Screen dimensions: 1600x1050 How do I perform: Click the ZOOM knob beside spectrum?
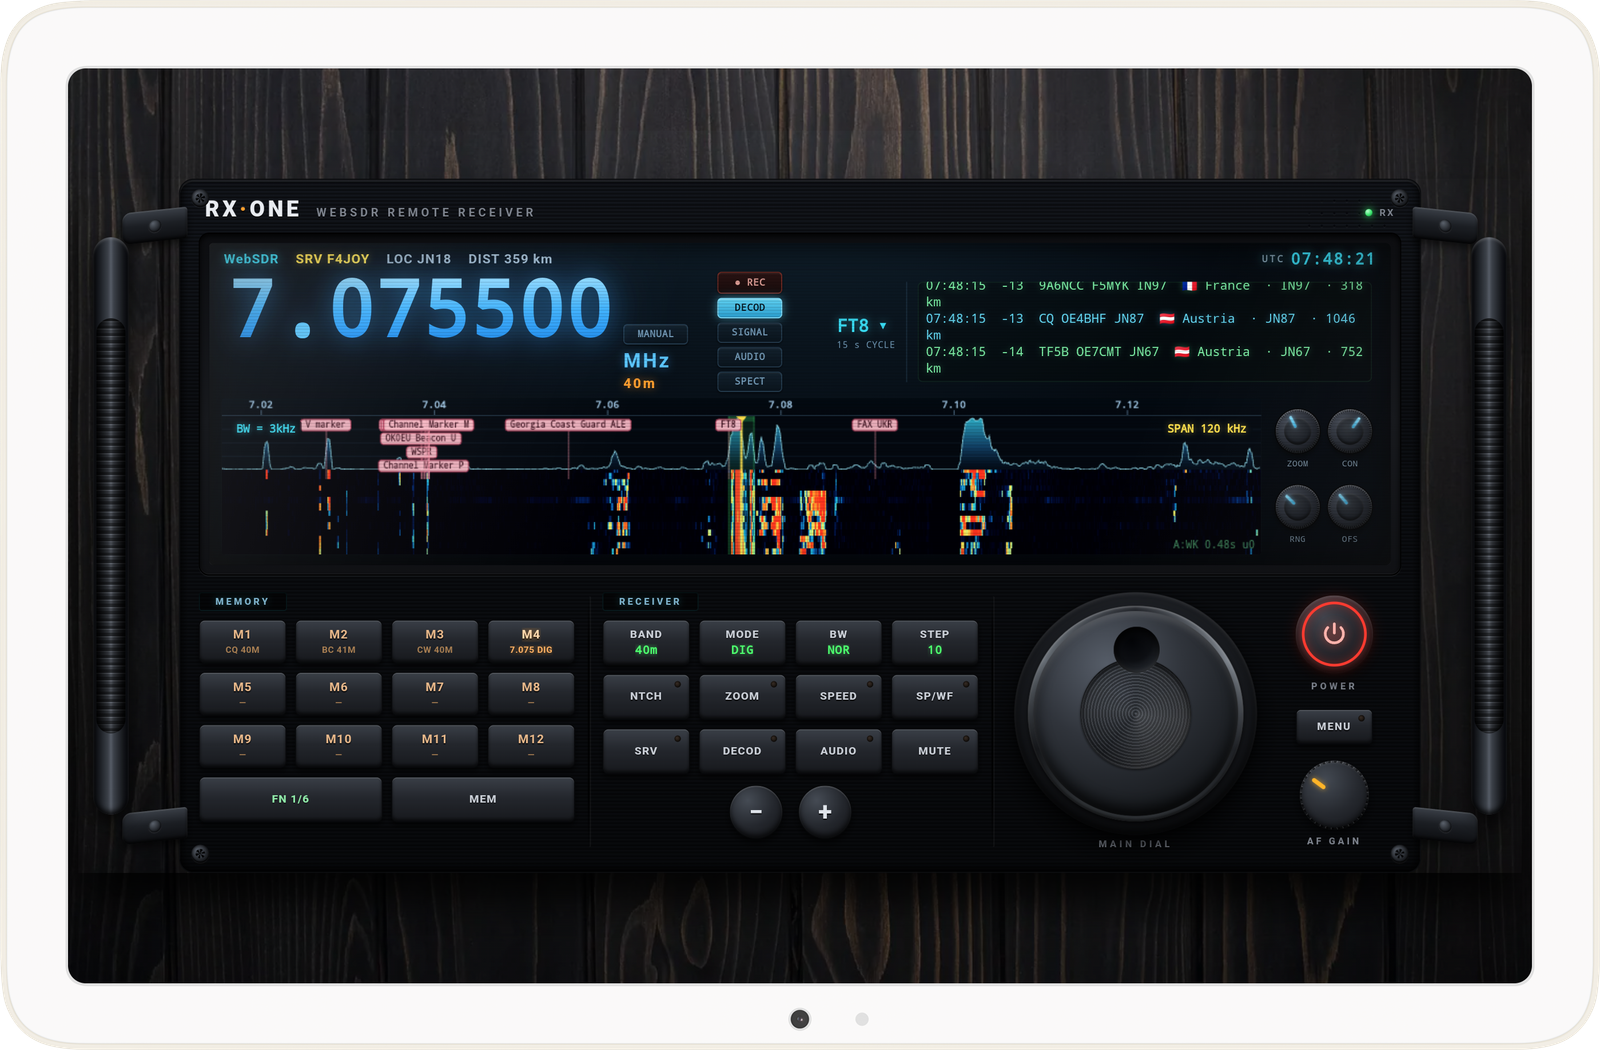click(1297, 431)
